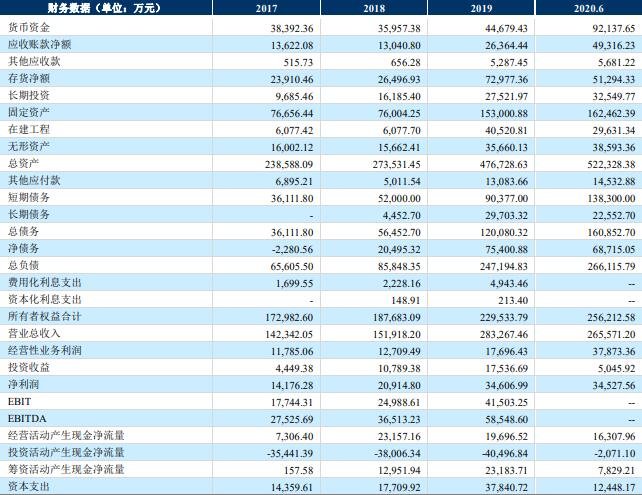
Task: Click the value 29,703.32 for 长期债务
Action: 506,215
